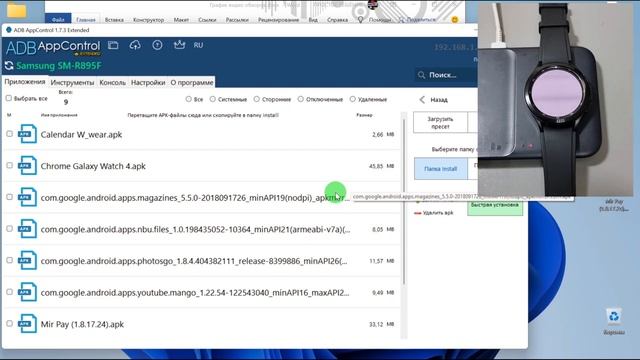
Task: Click the green Быстрая установка button
Action: [x=495, y=206]
